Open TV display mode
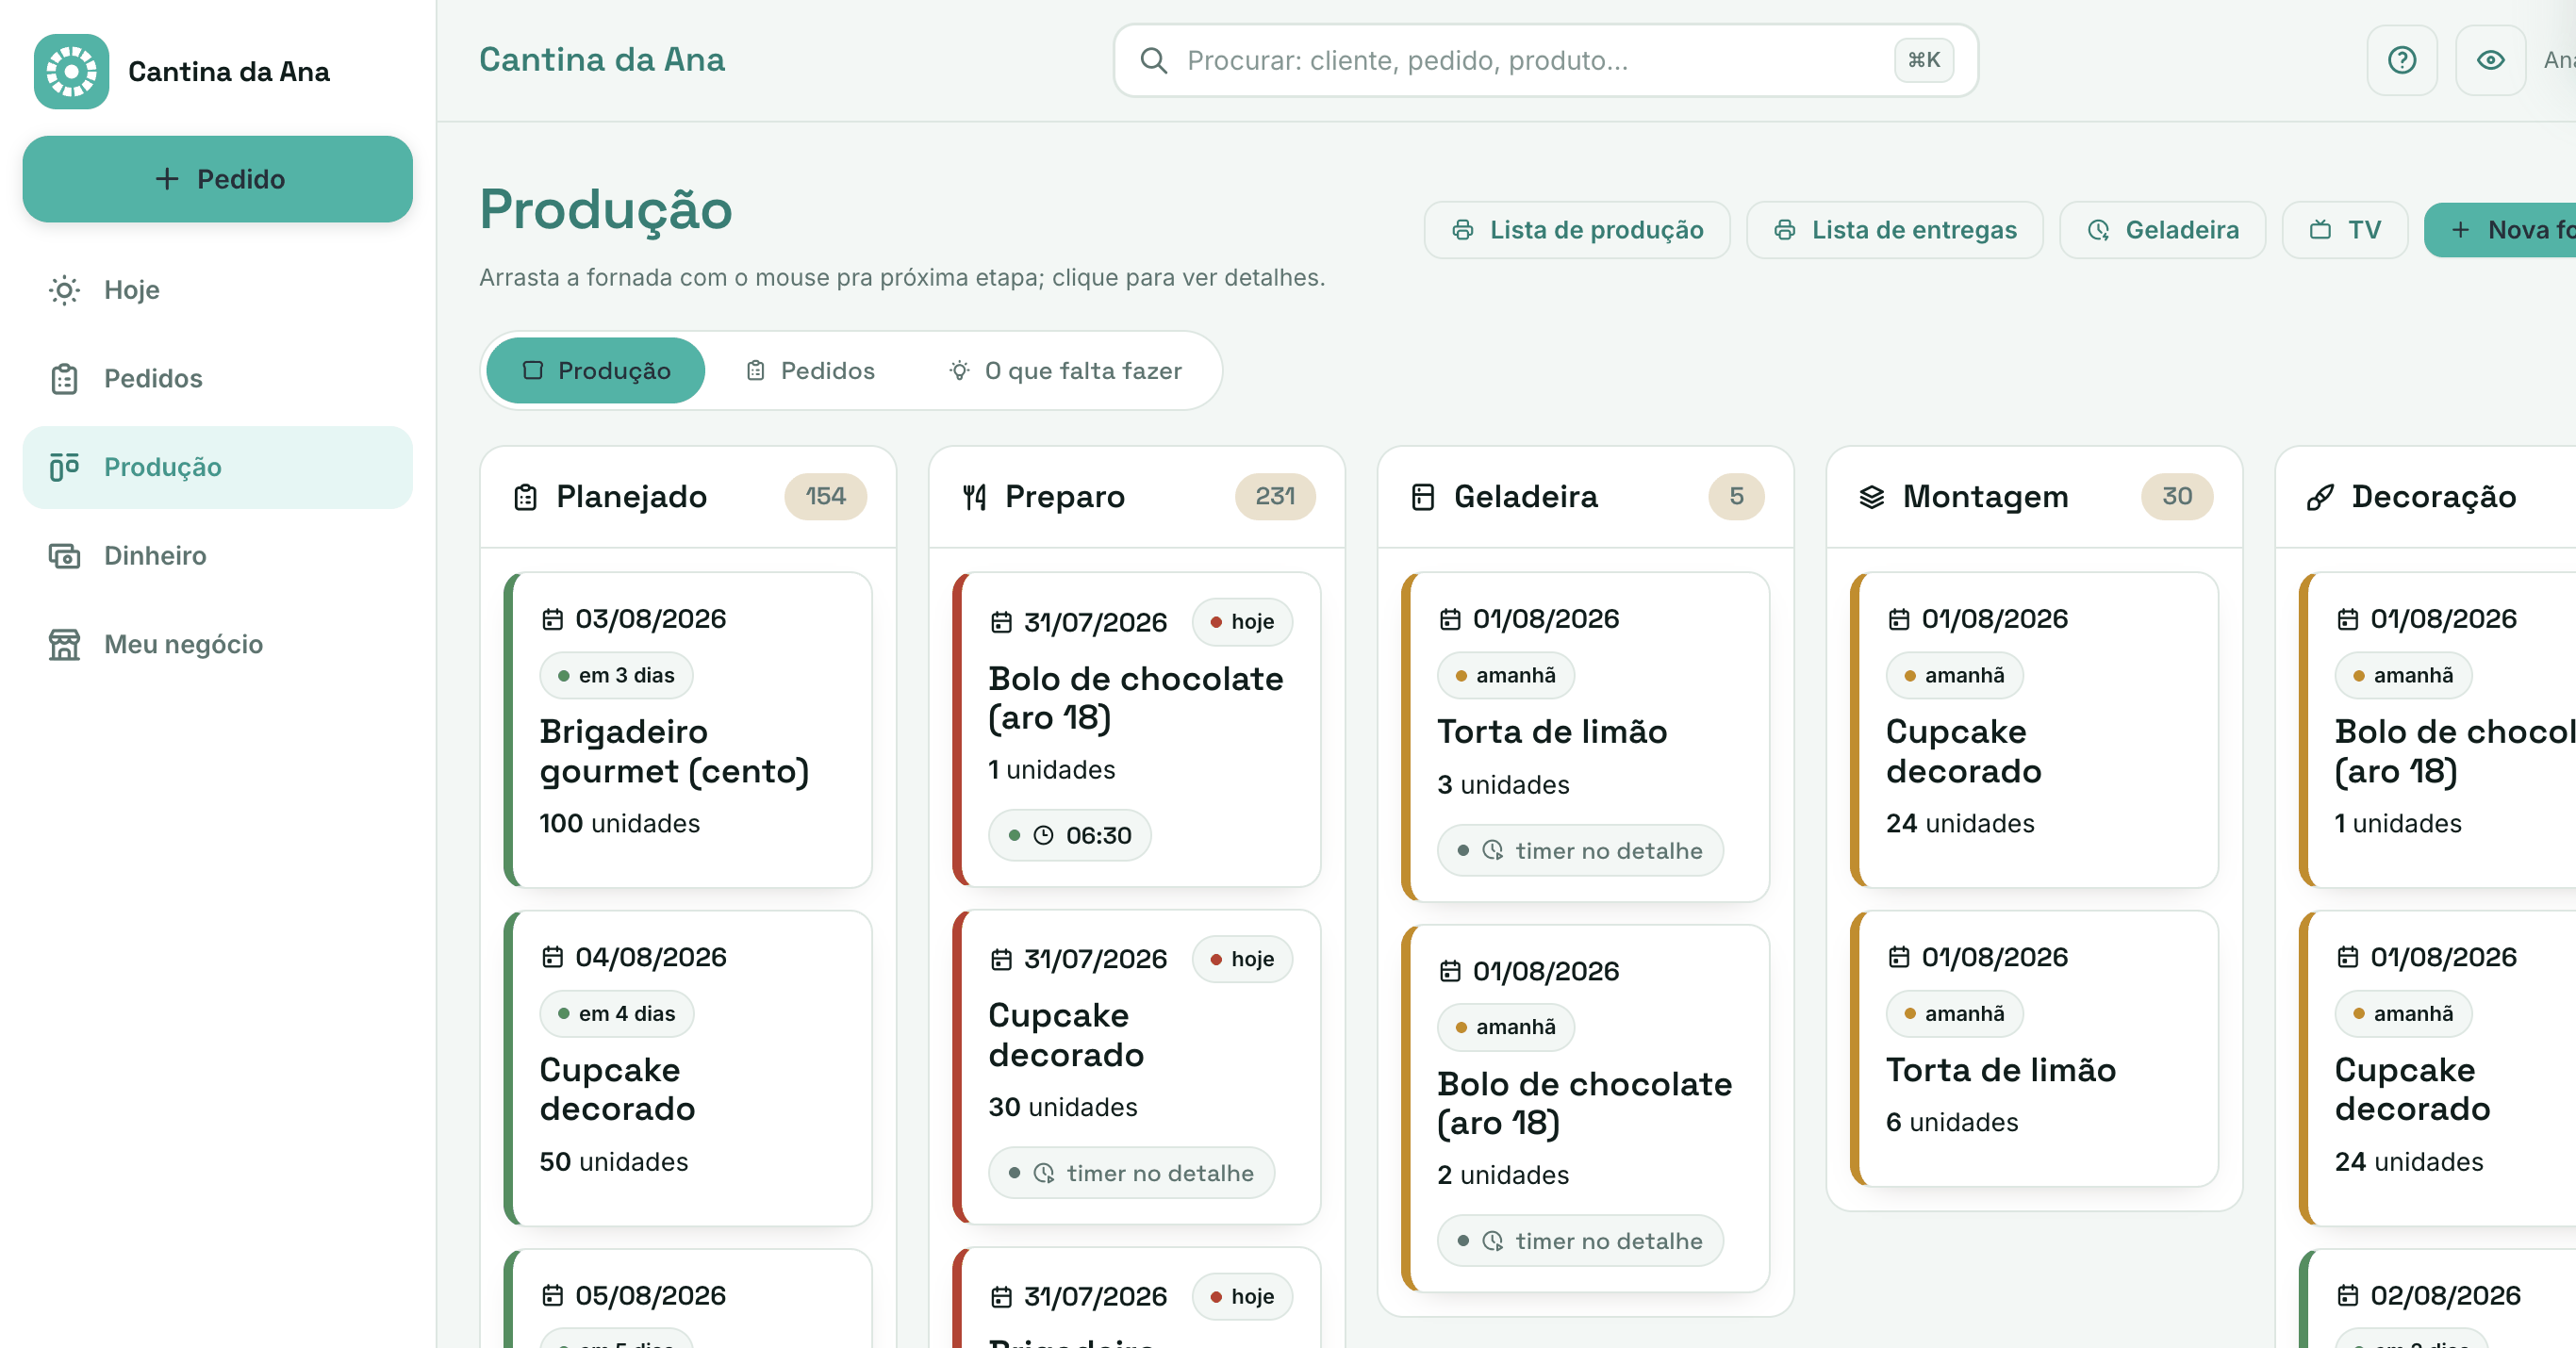 [x=2344, y=230]
